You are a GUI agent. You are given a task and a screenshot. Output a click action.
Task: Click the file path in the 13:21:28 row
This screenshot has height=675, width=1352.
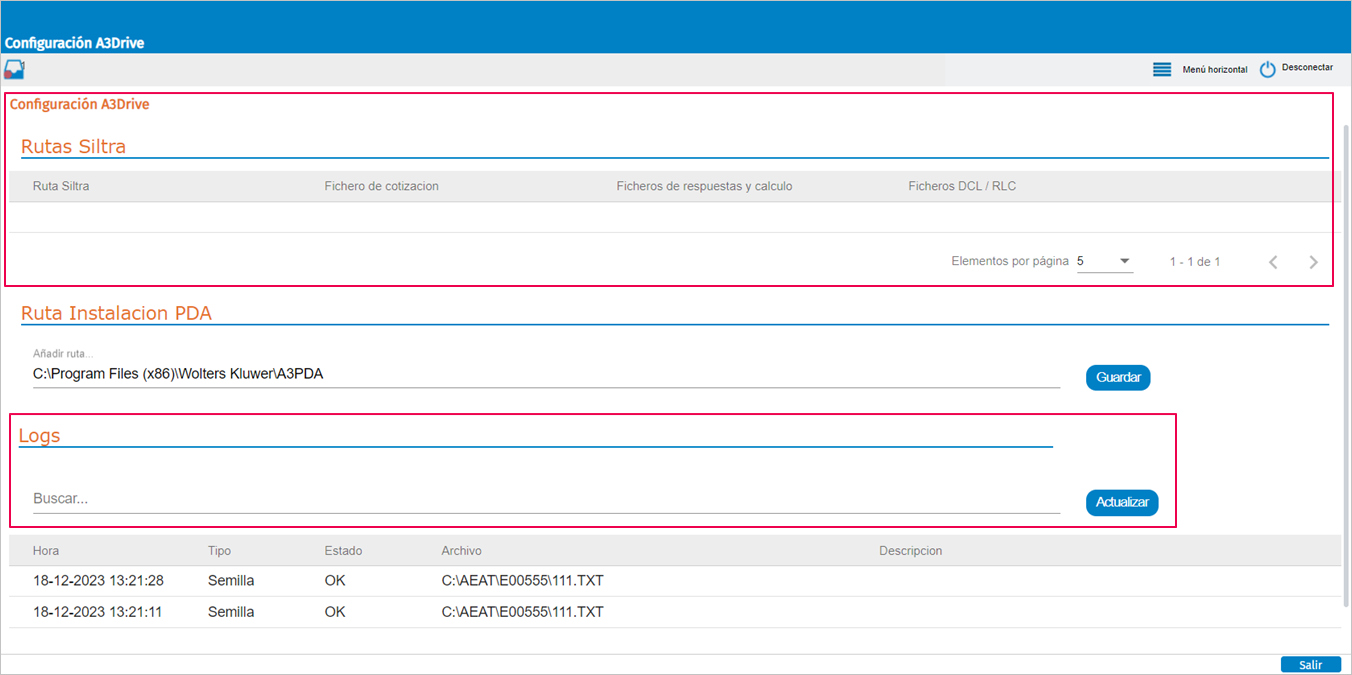[x=522, y=581]
